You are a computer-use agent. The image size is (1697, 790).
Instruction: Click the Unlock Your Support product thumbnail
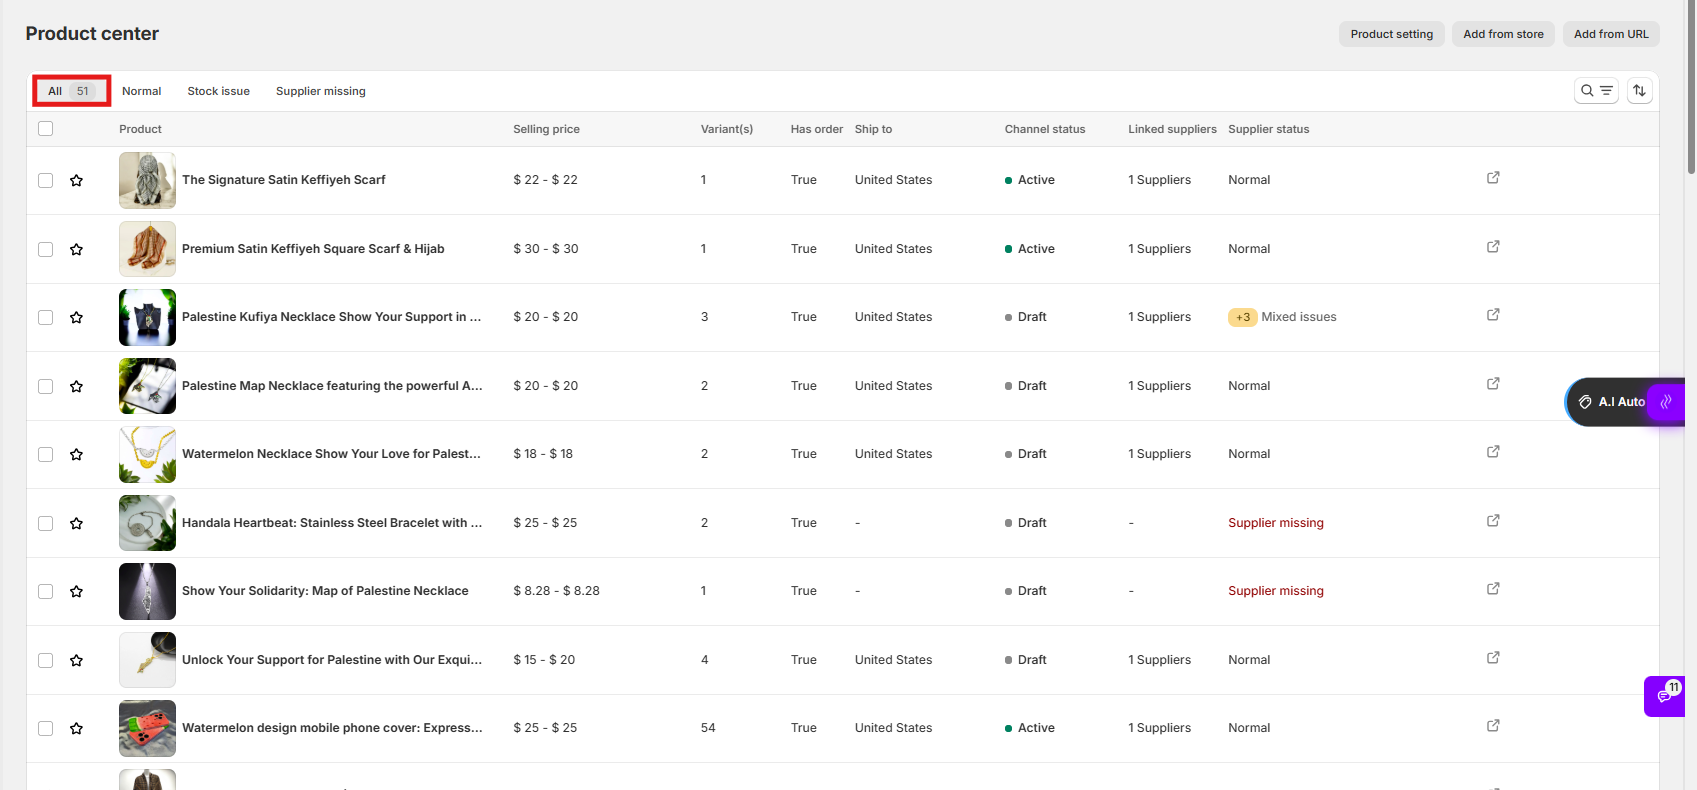tap(147, 660)
